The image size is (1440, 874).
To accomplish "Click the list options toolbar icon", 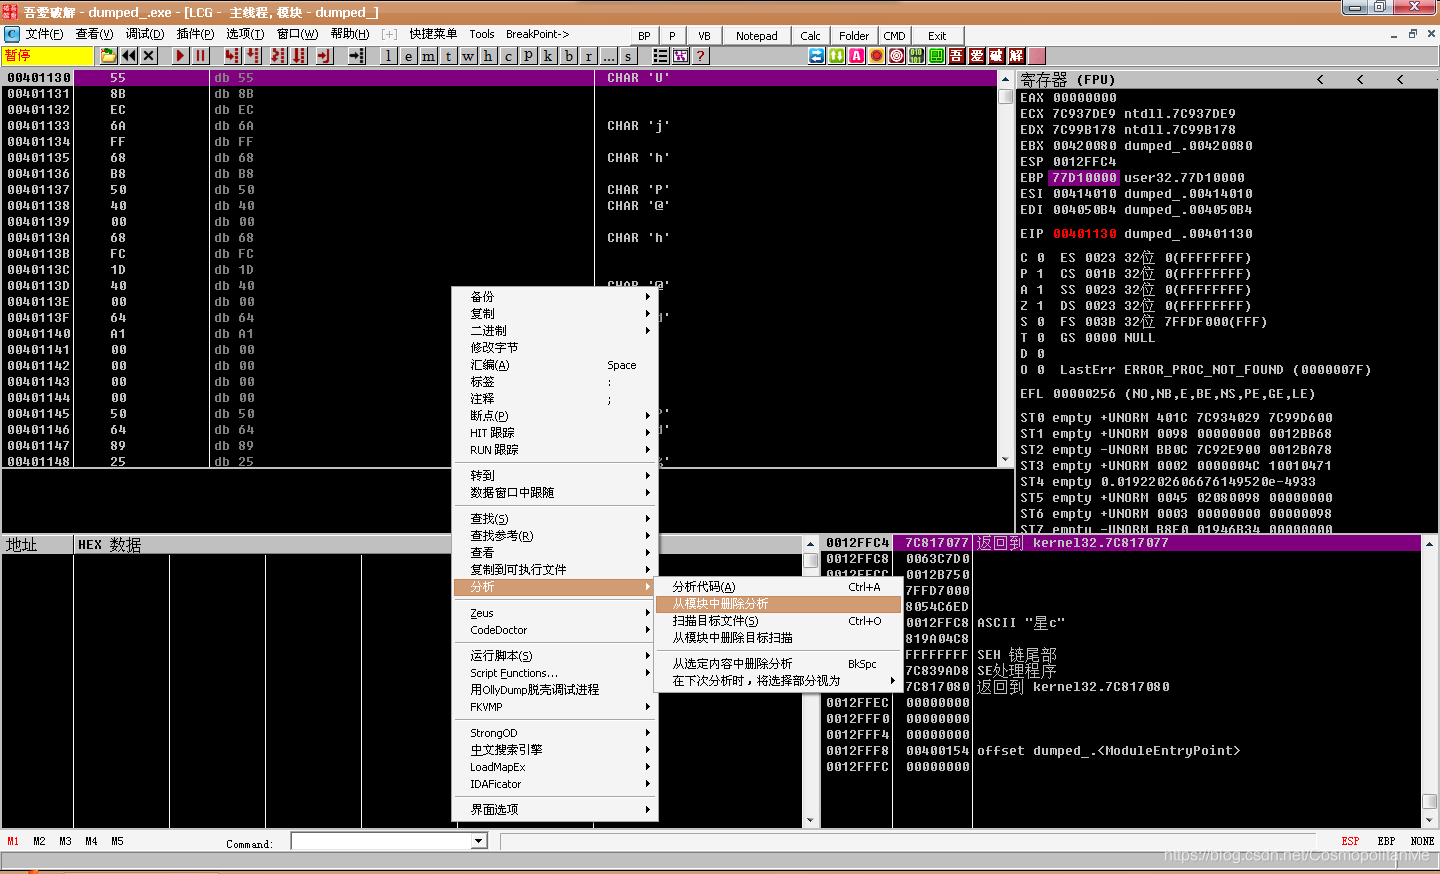I will point(660,56).
